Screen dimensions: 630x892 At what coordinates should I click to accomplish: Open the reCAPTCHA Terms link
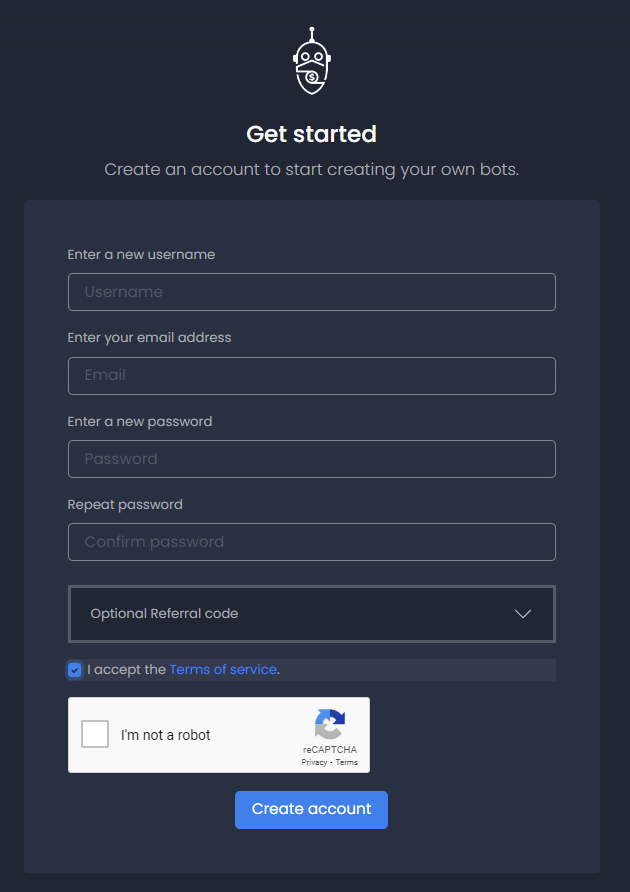(x=347, y=762)
